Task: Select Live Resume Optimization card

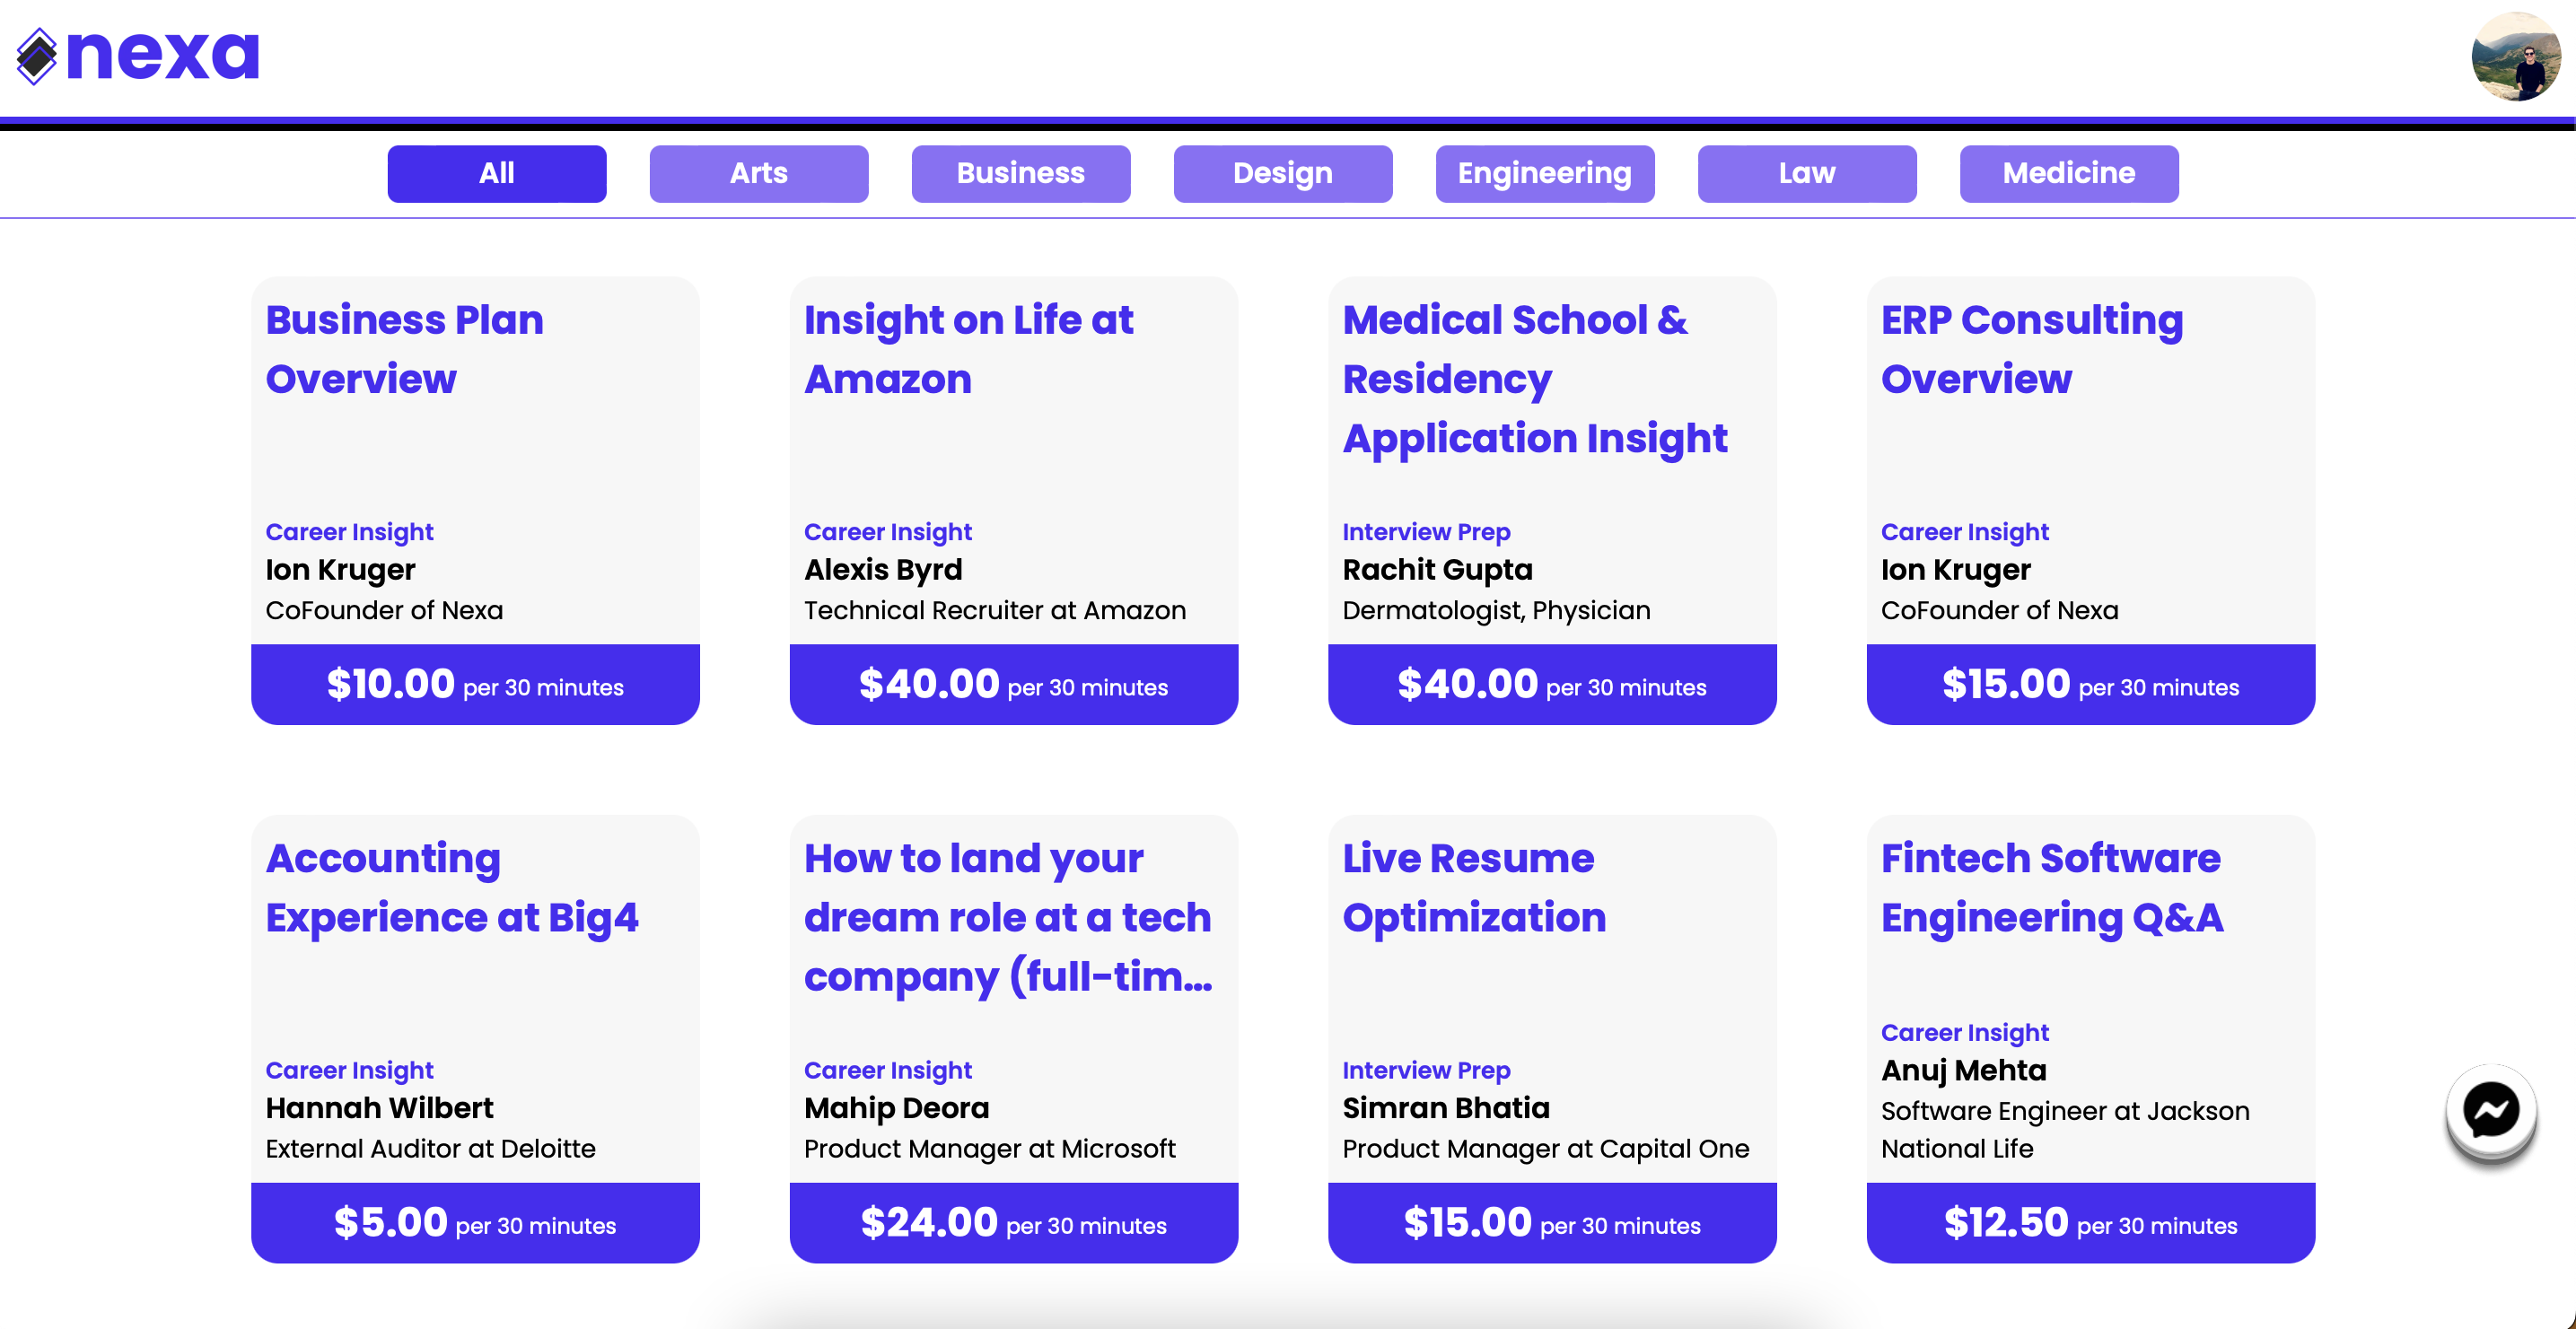Action: point(1552,1038)
